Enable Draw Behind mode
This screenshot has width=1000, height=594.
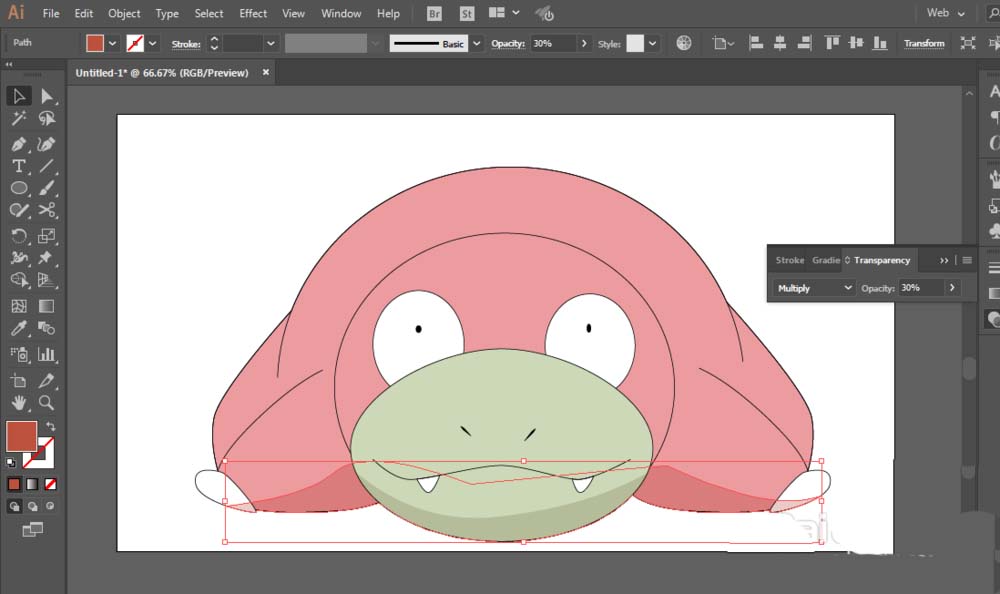point(32,507)
